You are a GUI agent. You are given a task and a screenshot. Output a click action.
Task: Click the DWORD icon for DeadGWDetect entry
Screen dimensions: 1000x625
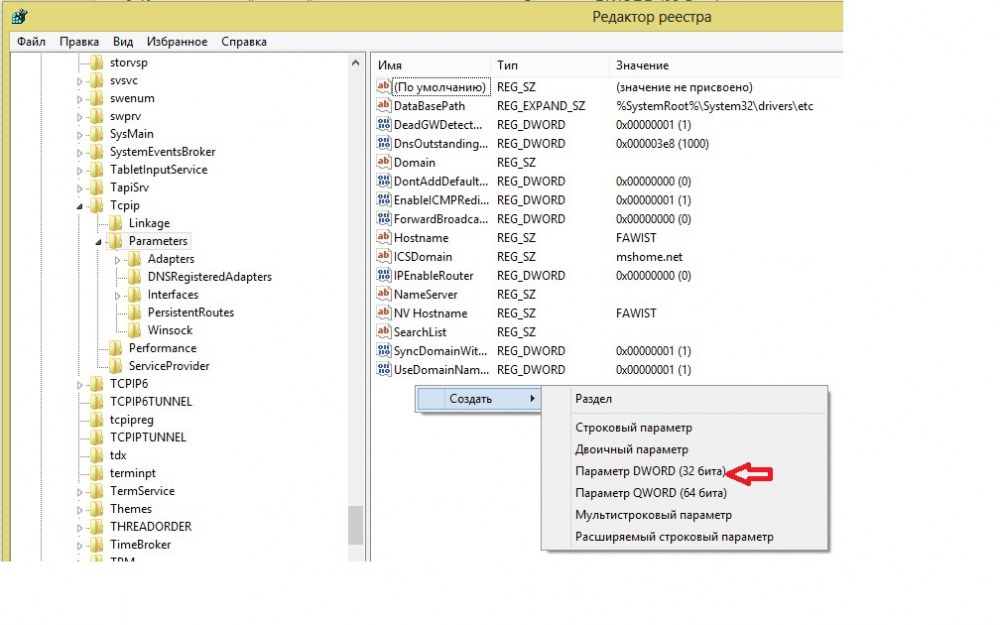383,125
